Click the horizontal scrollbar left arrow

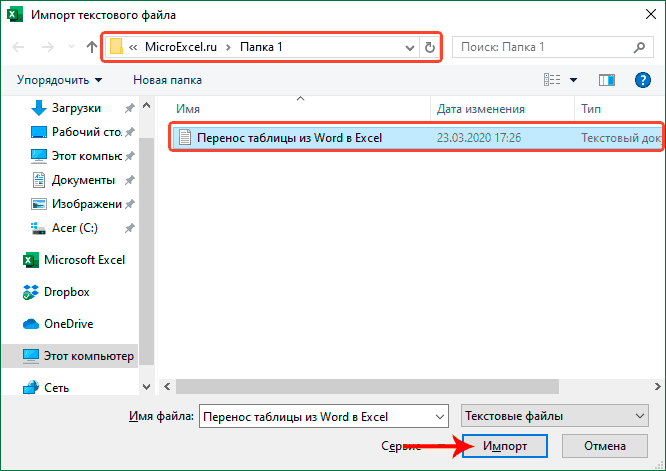click(167, 386)
